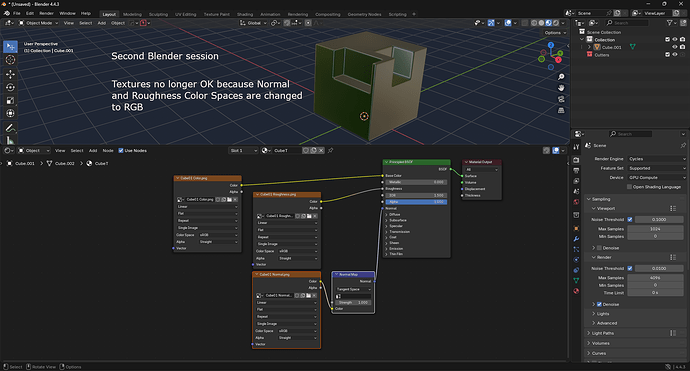Switch to the UV Editing workspace tab
Viewport: 690px width, 371px height.
tap(186, 14)
